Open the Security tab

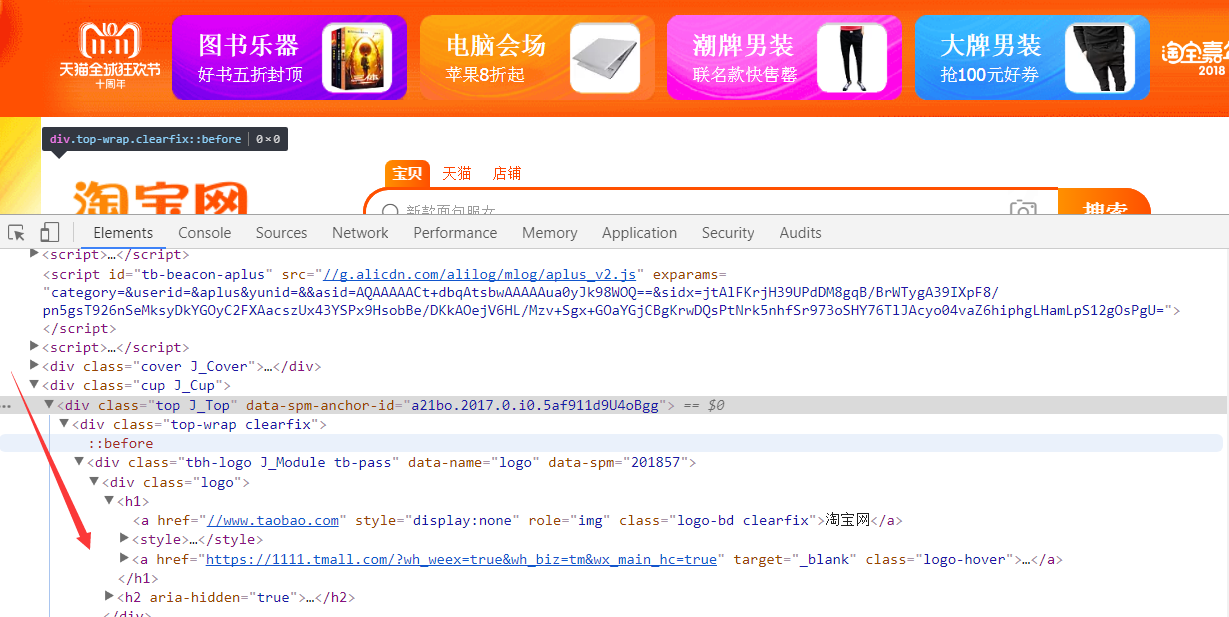click(728, 232)
